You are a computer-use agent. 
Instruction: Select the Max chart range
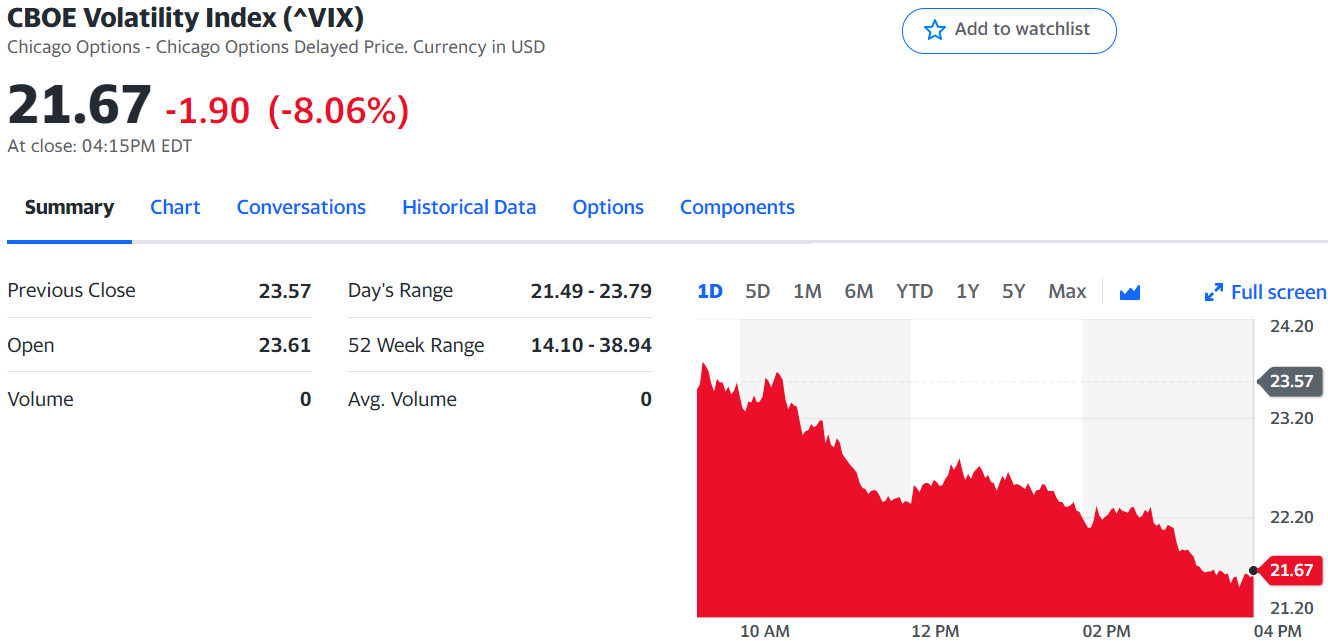click(x=1067, y=291)
